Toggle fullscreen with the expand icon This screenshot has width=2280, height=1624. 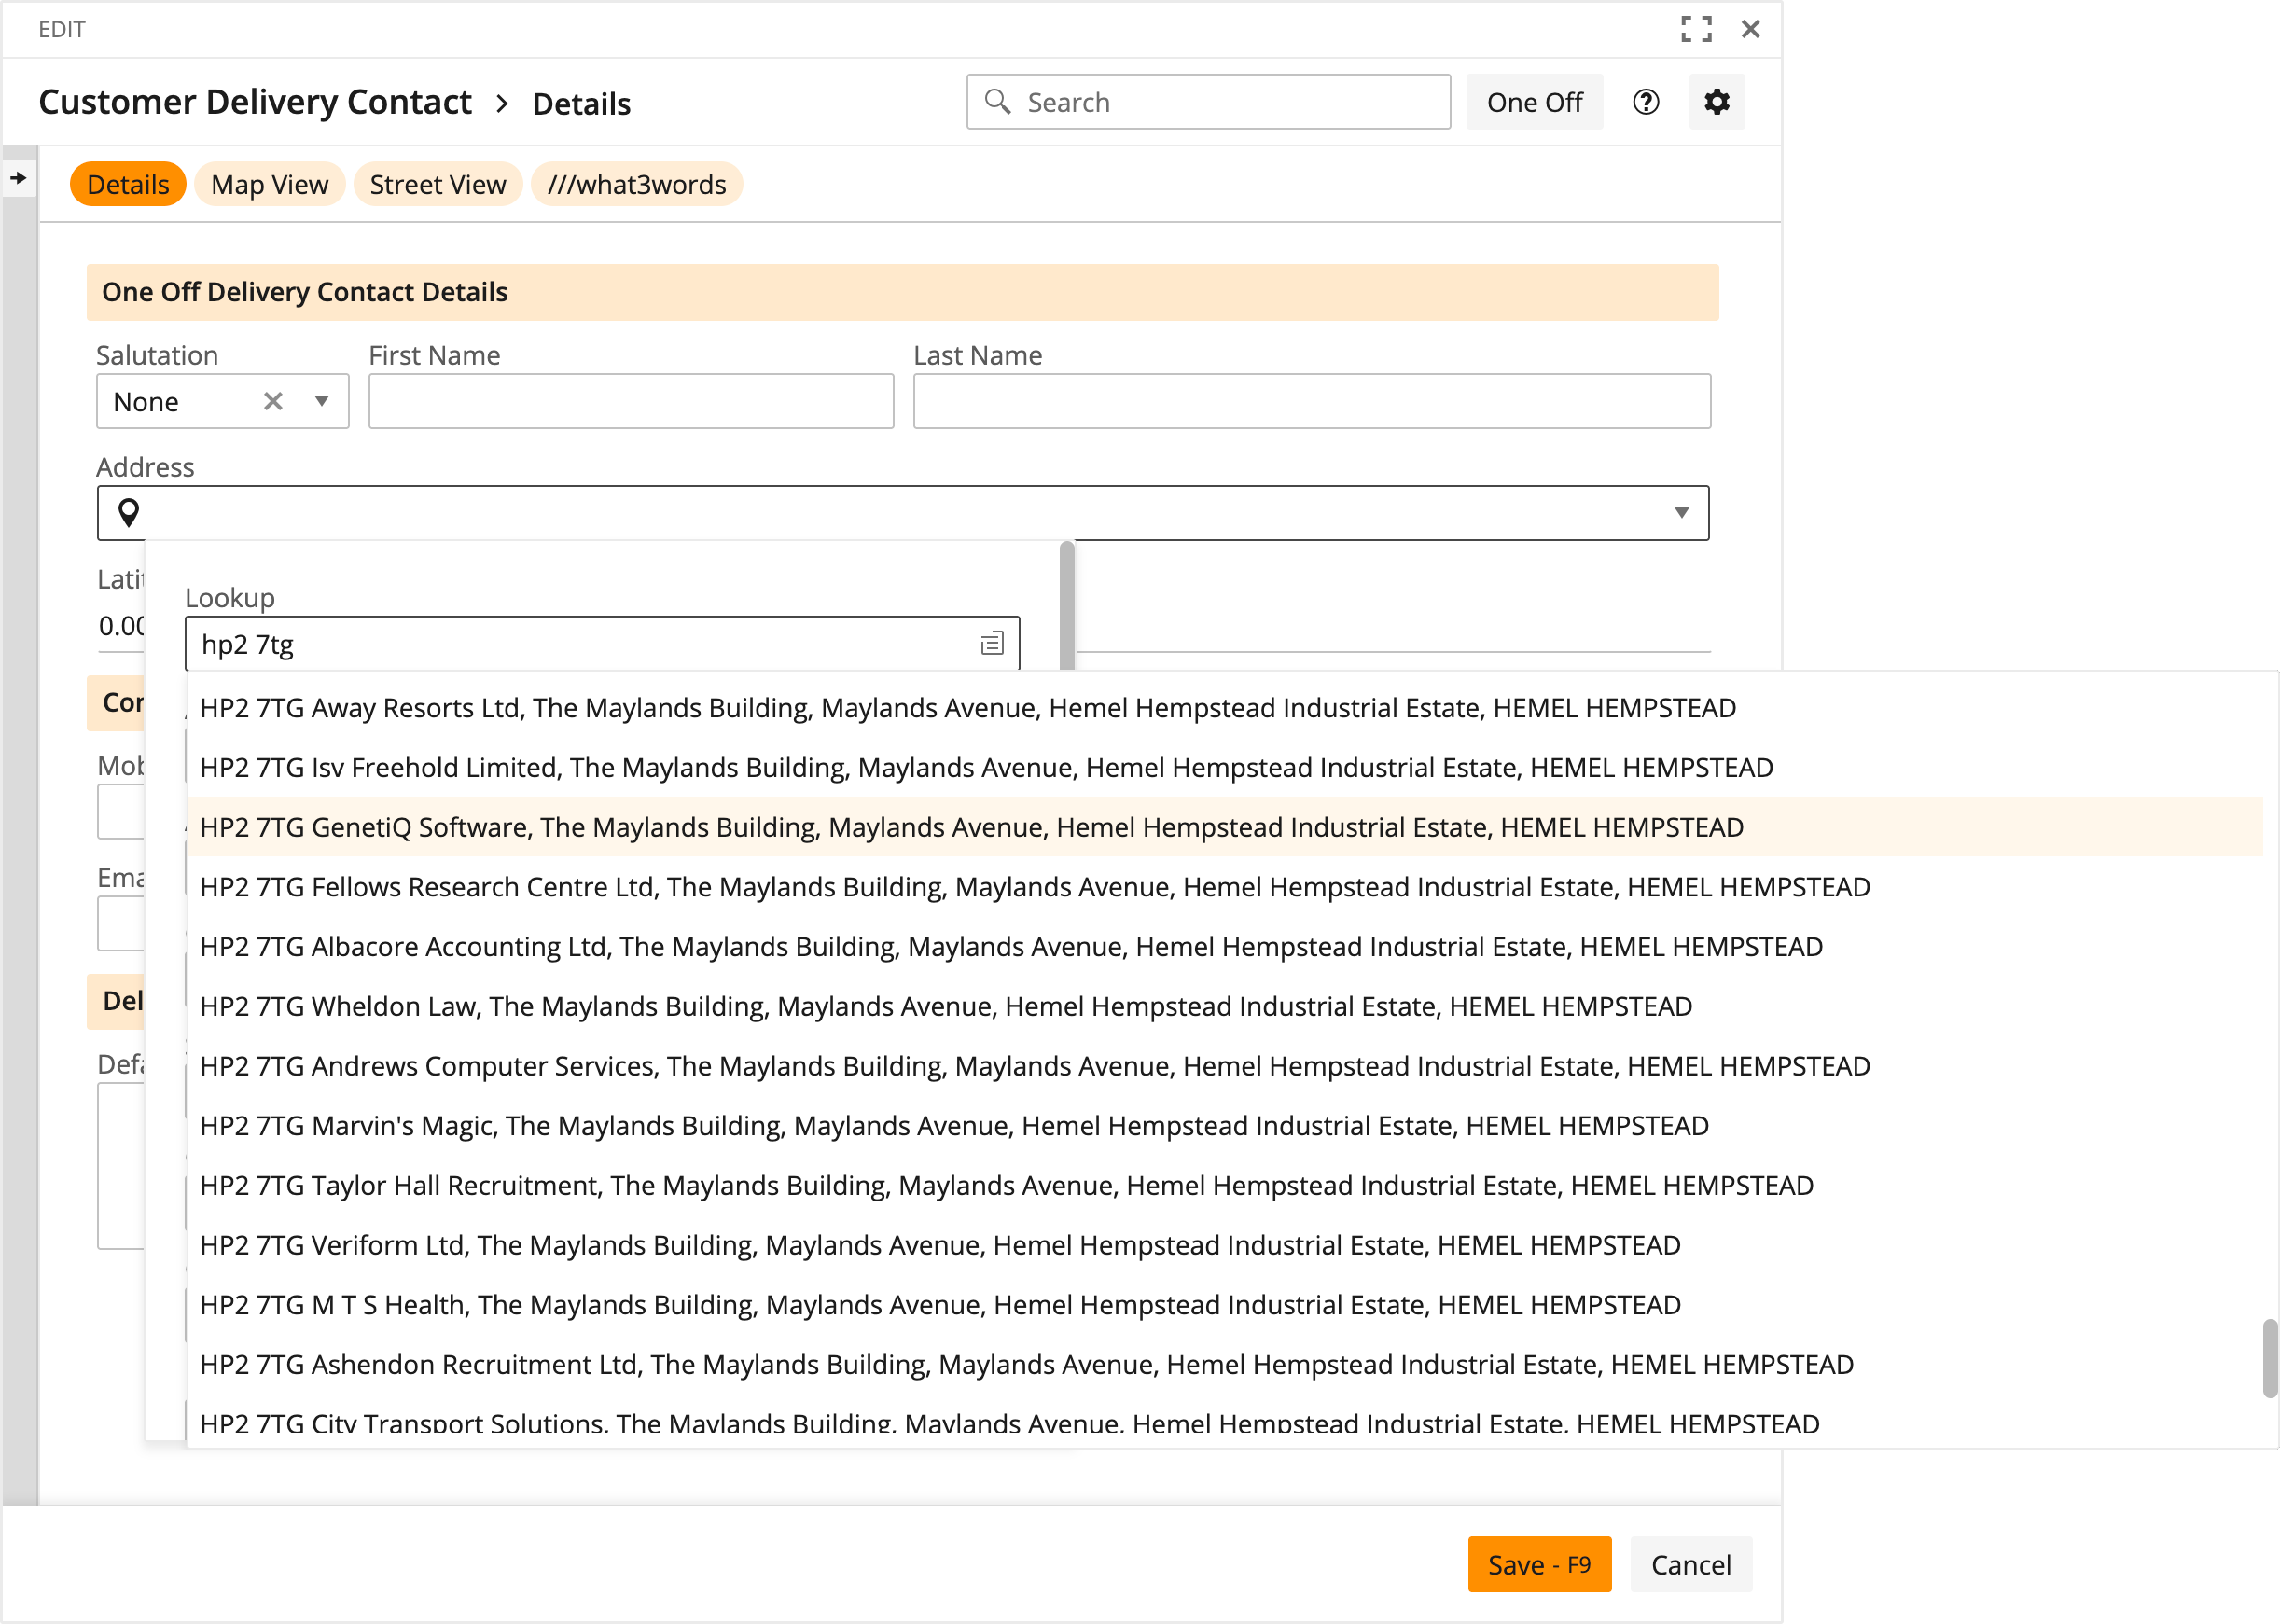click(1695, 29)
